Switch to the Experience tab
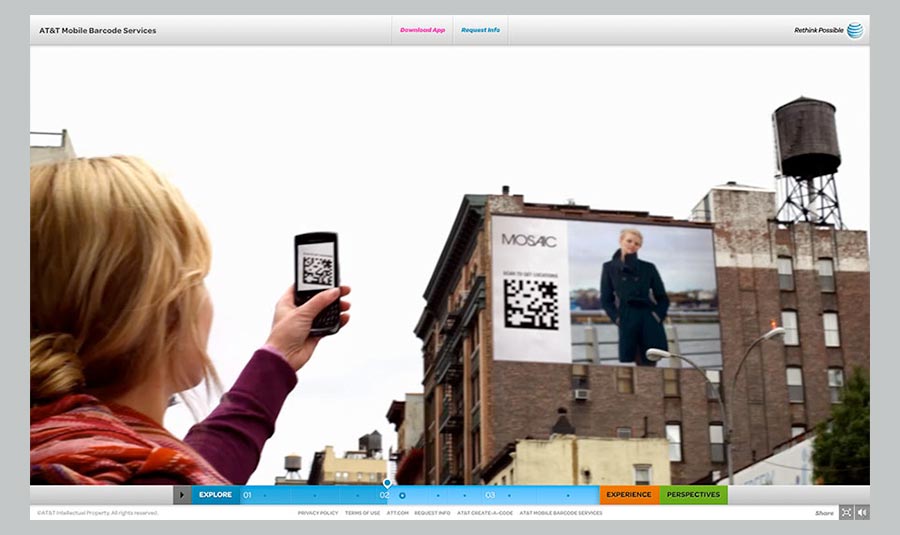The width and height of the screenshot is (900, 535). 629,494
